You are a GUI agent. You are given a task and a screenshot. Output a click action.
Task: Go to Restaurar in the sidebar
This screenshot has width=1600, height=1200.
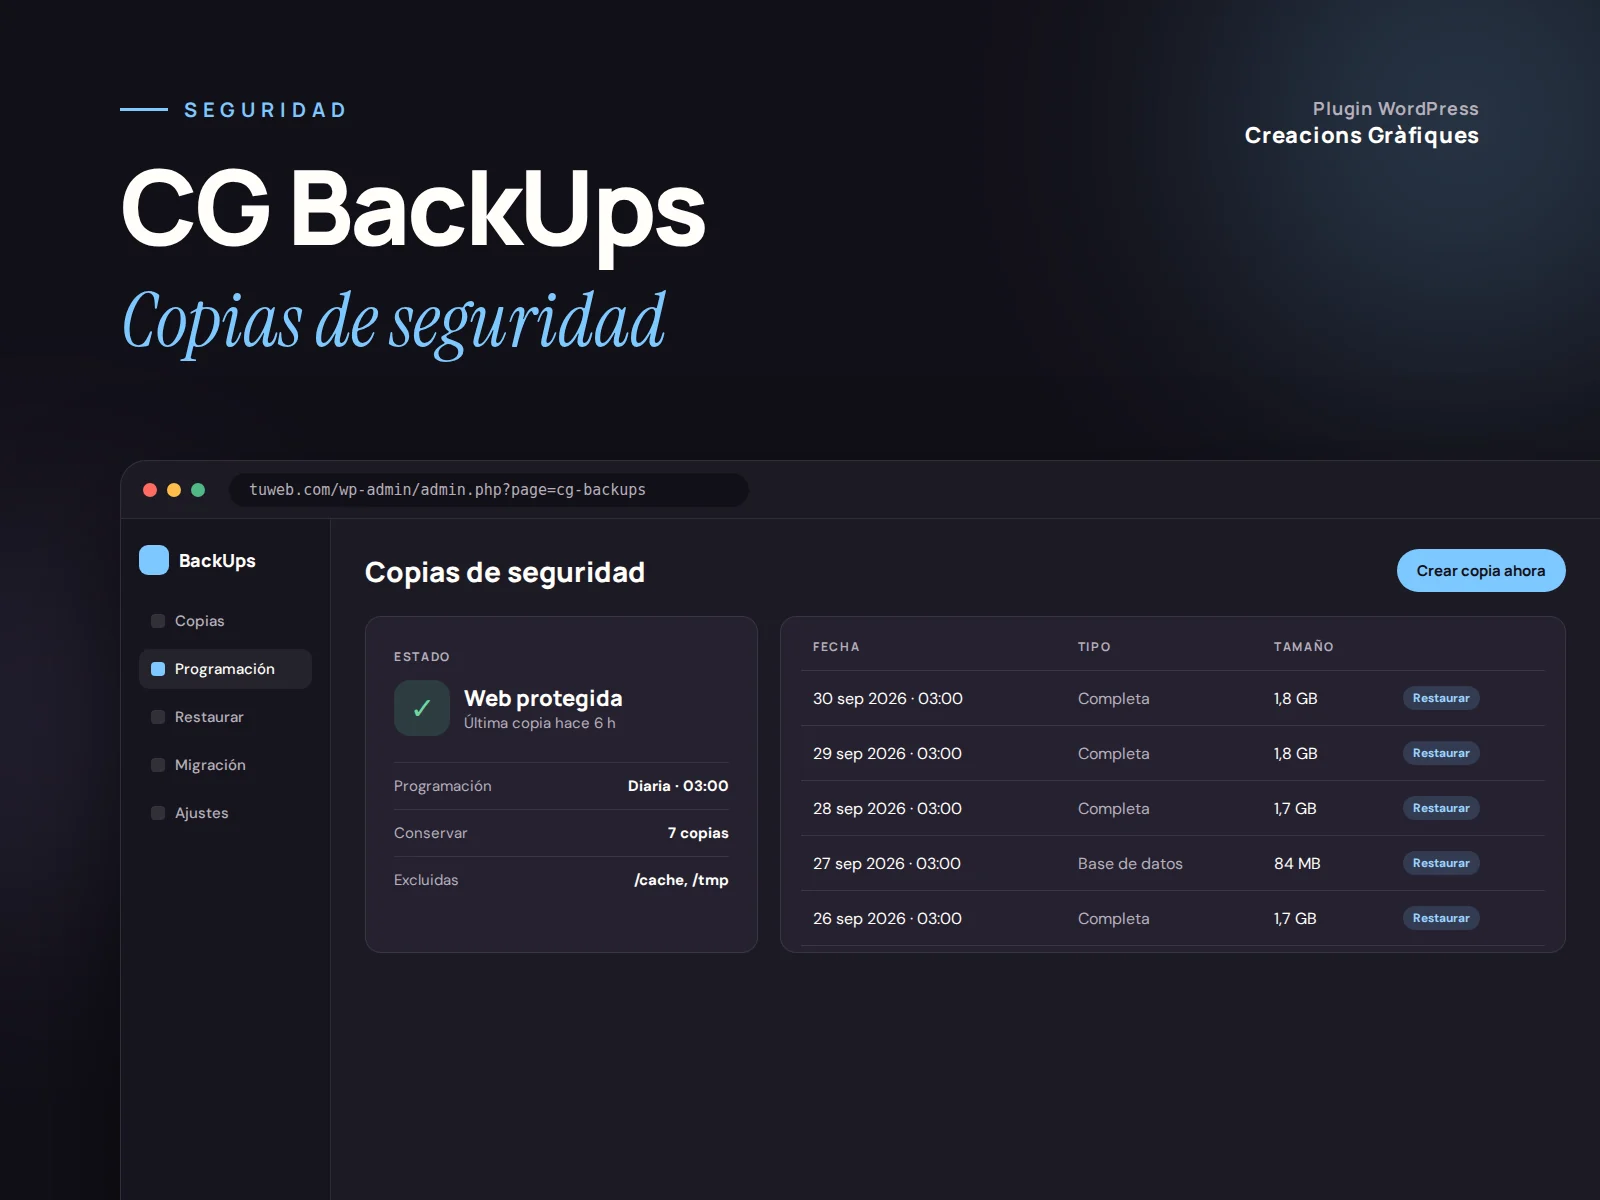[x=225, y=717]
